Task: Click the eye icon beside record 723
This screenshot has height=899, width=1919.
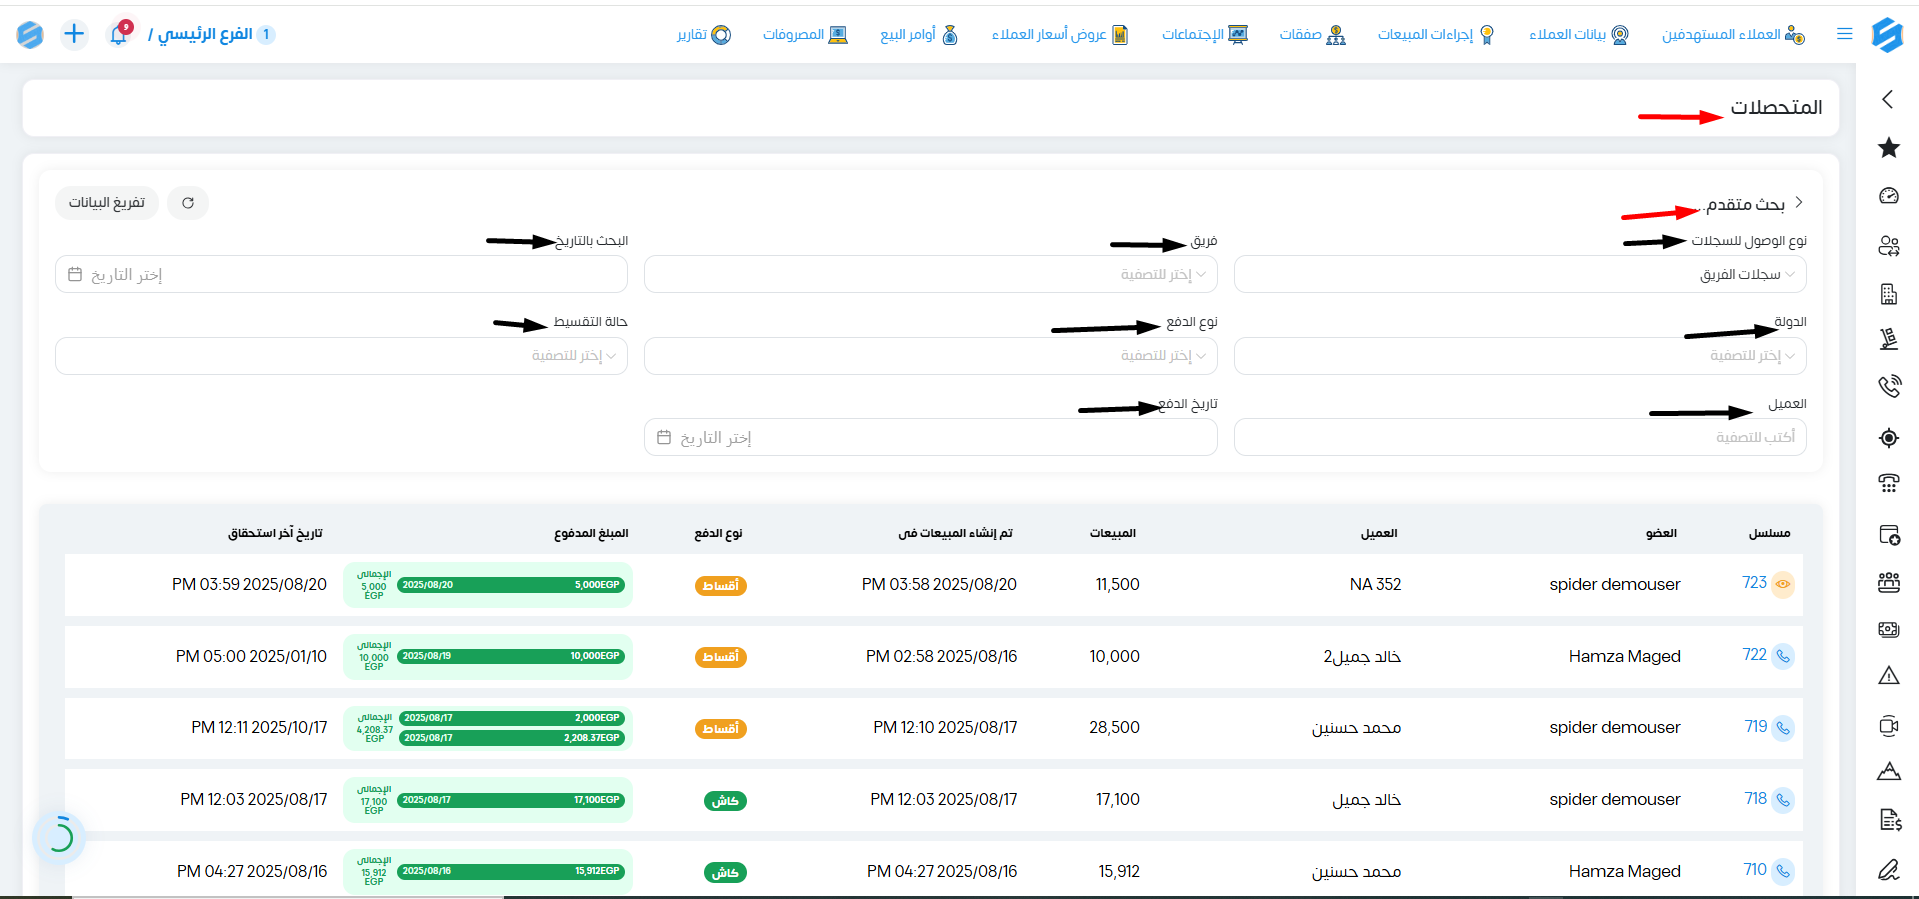Action: (1782, 584)
